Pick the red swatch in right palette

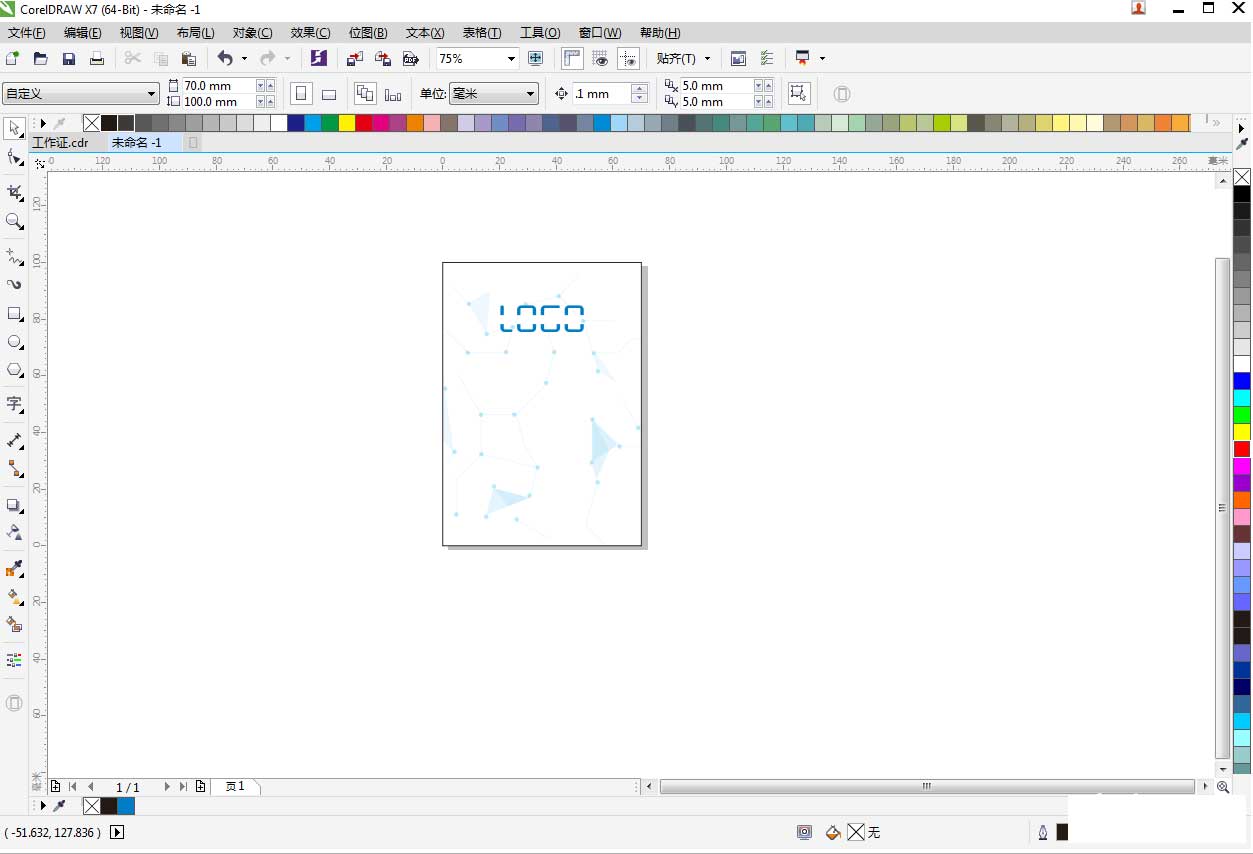click(x=1242, y=449)
